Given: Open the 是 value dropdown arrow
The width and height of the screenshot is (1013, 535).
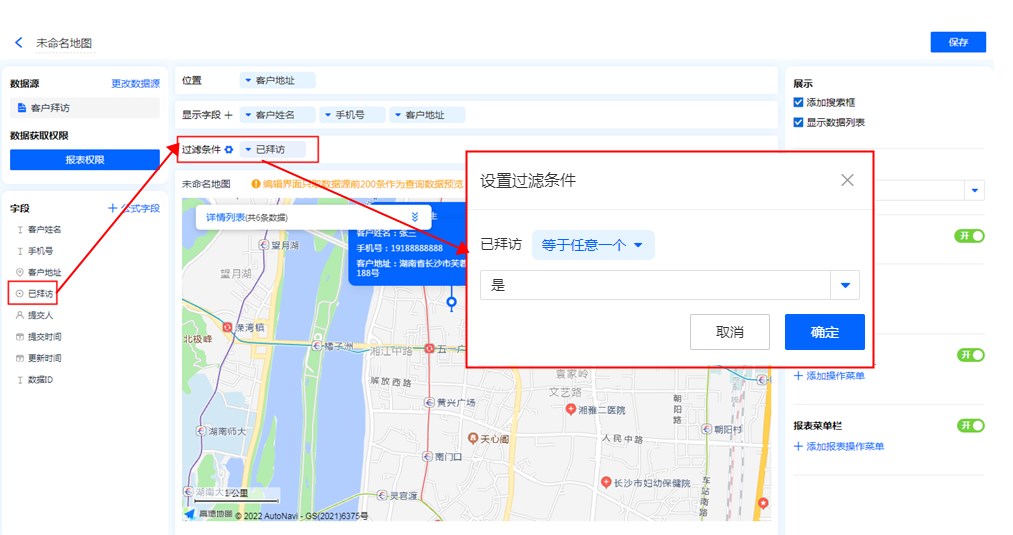Looking at the screenshot, I should pos(845,286).
